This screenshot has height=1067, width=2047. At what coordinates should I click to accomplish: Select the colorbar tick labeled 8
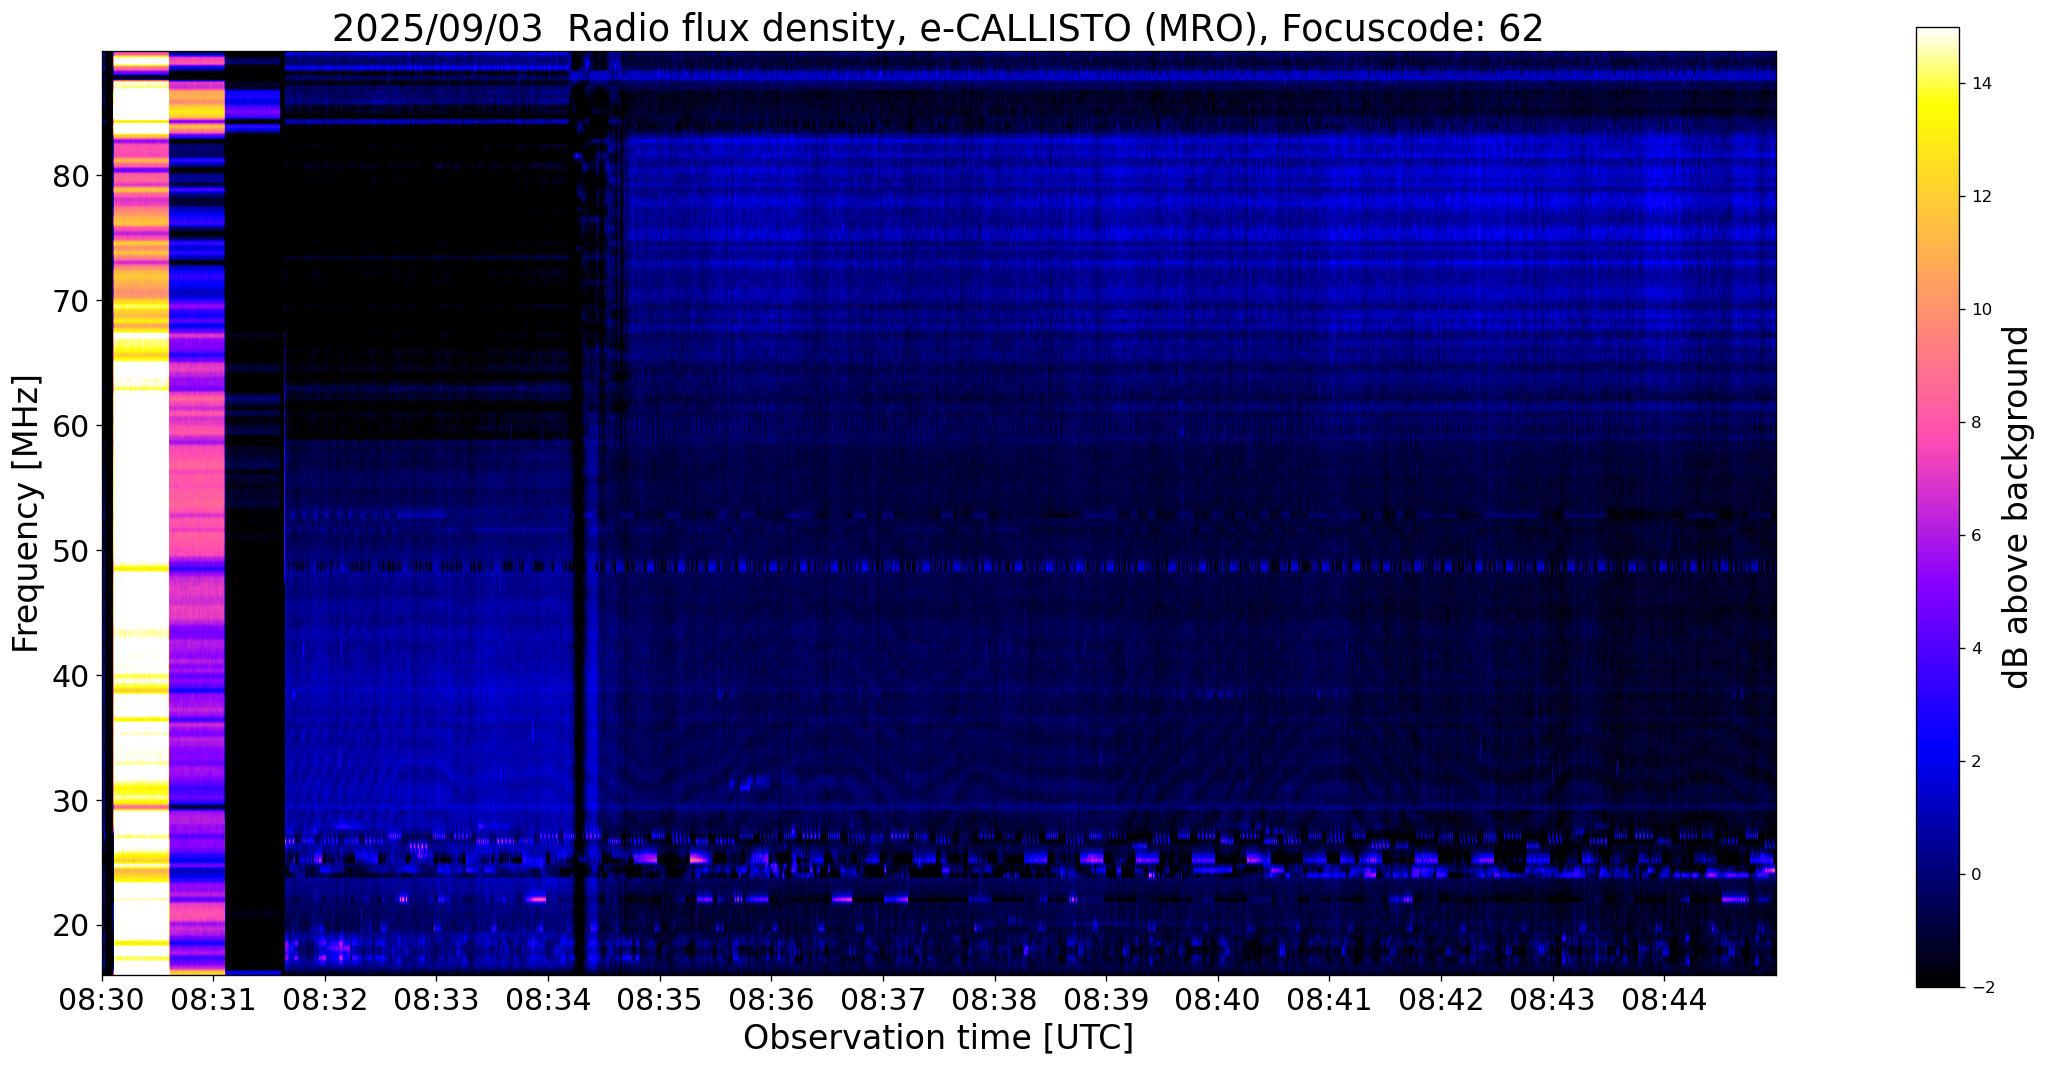[1974, 423]
